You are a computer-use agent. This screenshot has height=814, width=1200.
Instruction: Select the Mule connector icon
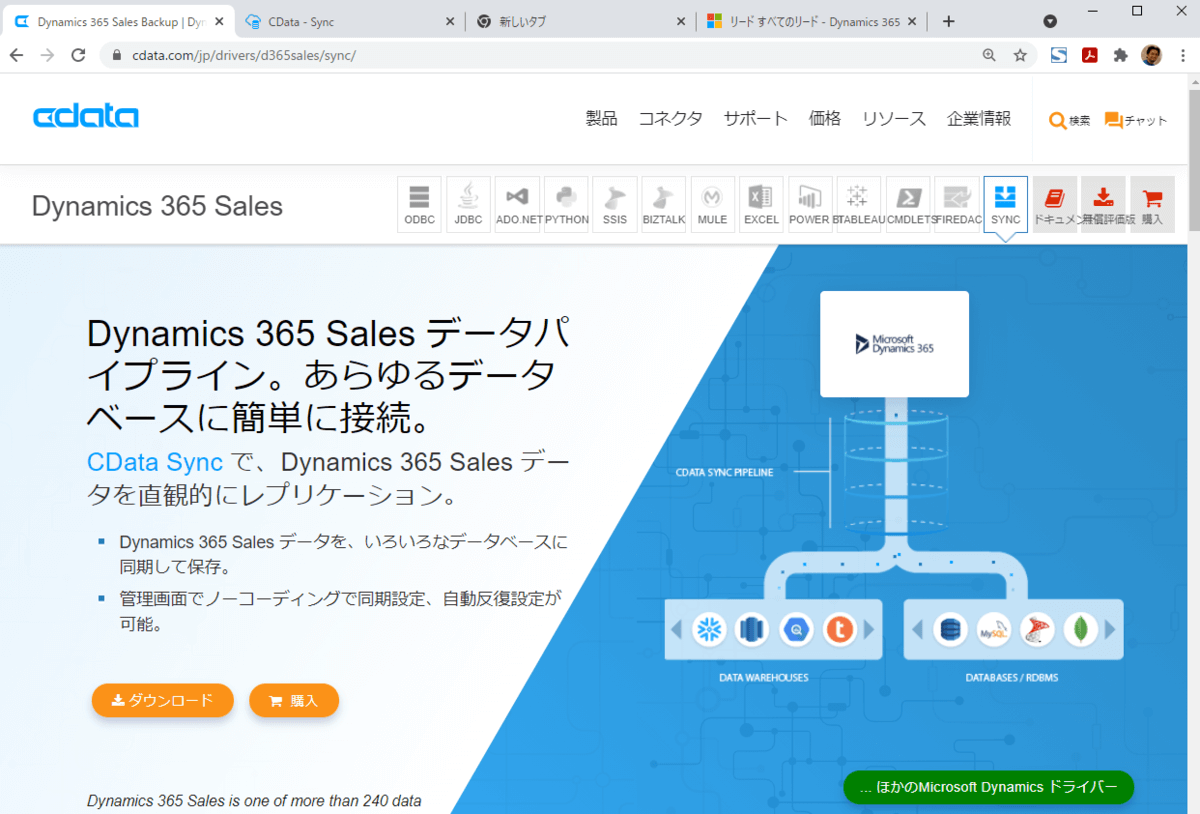point(713,204)
